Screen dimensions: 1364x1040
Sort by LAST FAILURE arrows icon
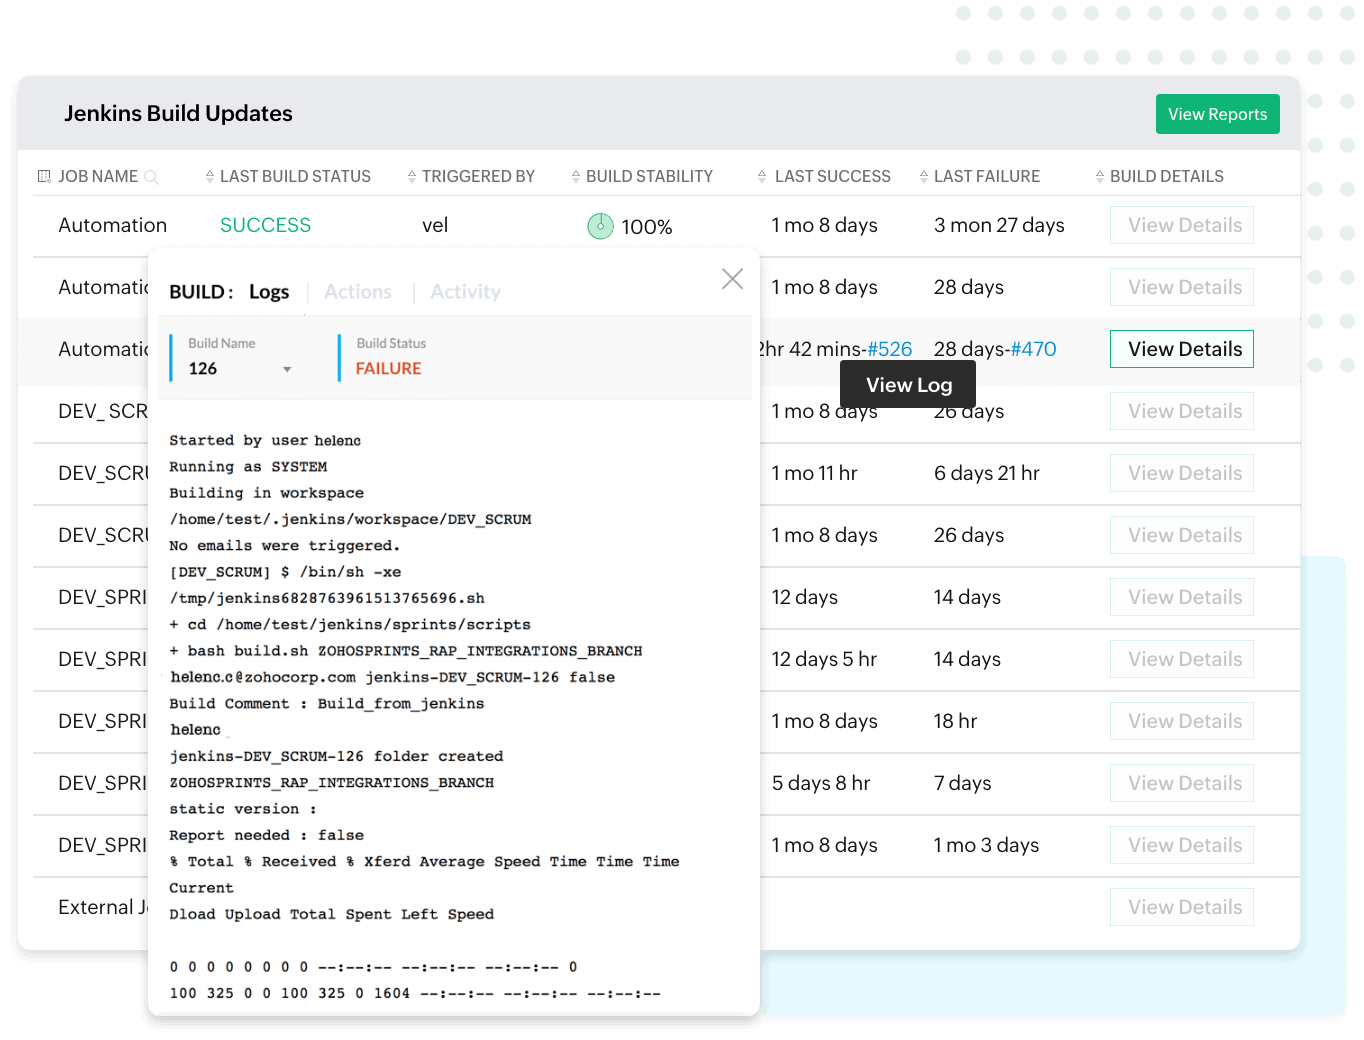pos(924,176)
